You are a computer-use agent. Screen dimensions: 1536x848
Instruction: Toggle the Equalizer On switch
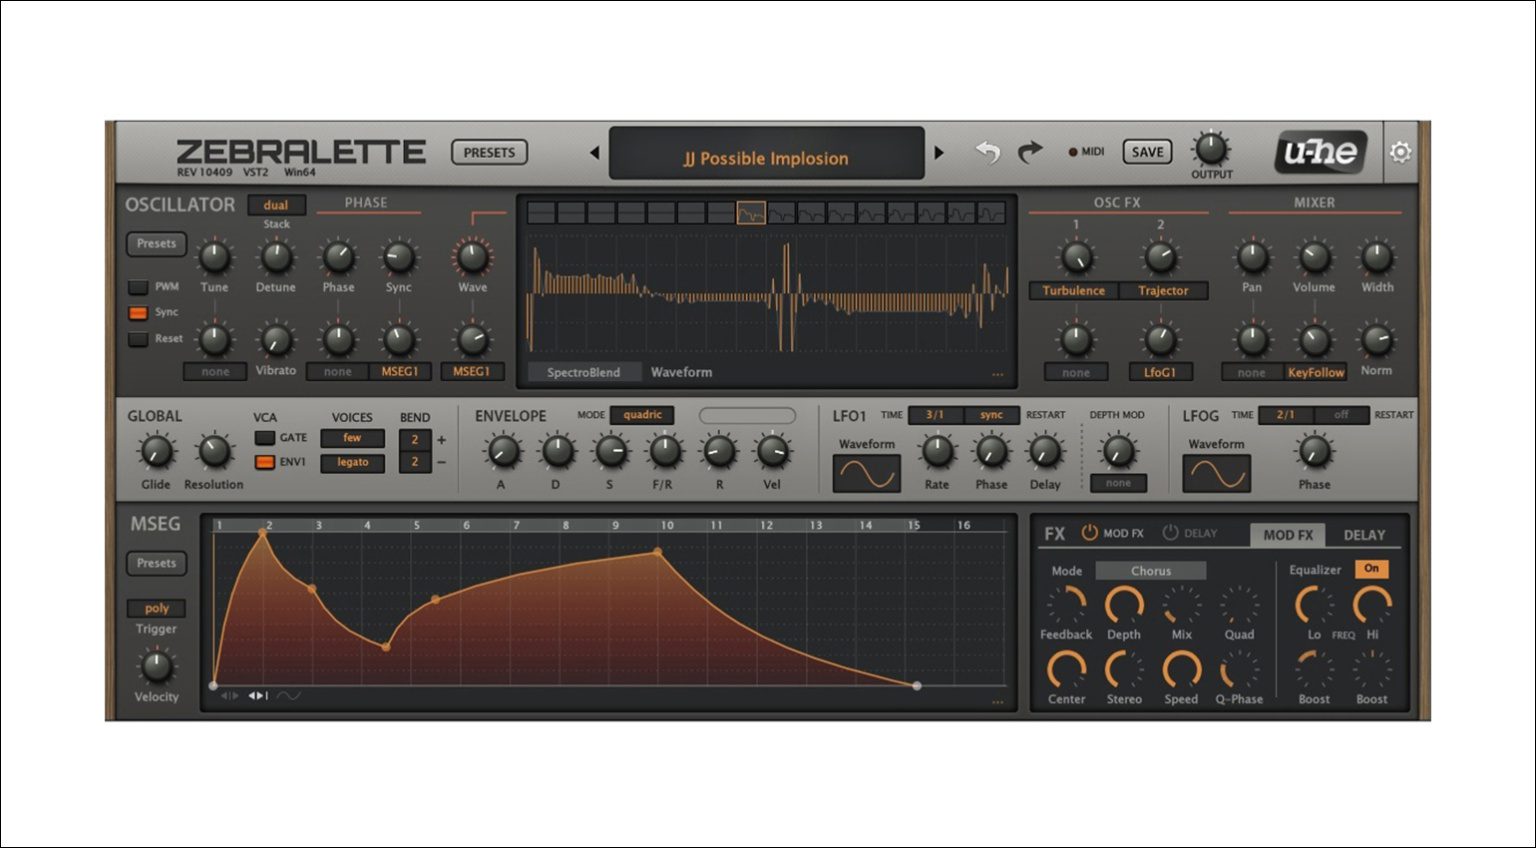pyautogui.click(x=1372, y=568)
